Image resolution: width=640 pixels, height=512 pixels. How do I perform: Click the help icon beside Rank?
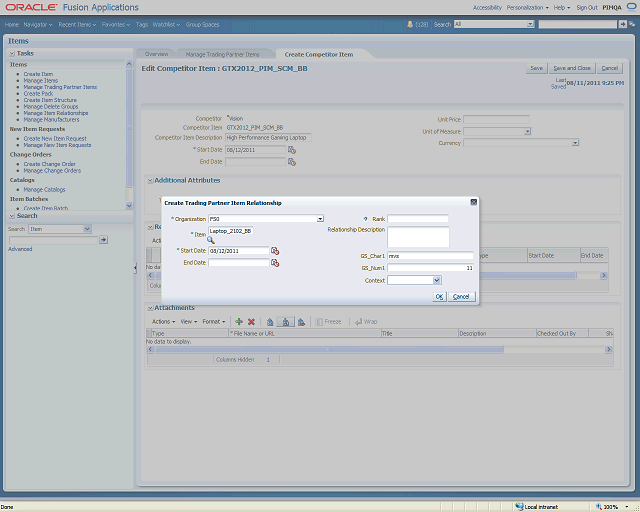366,218
